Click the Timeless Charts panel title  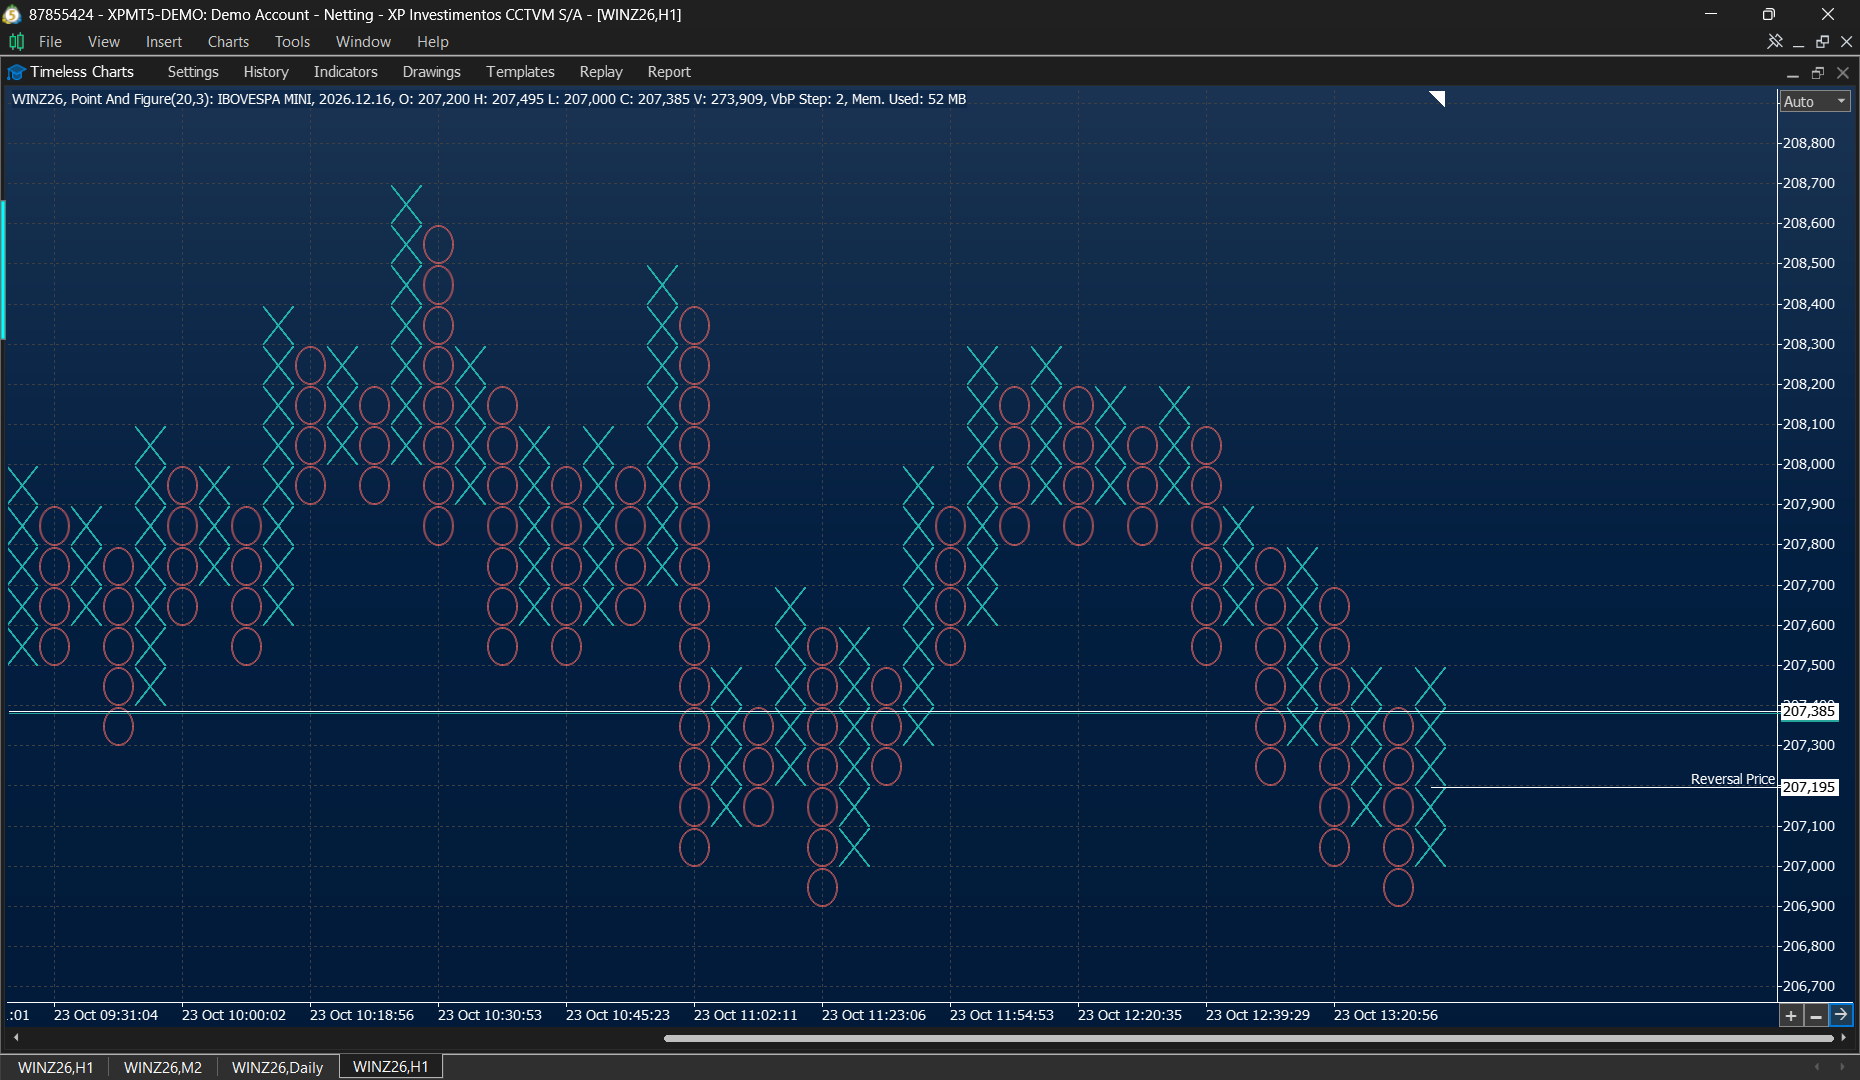tap(82, 72)
